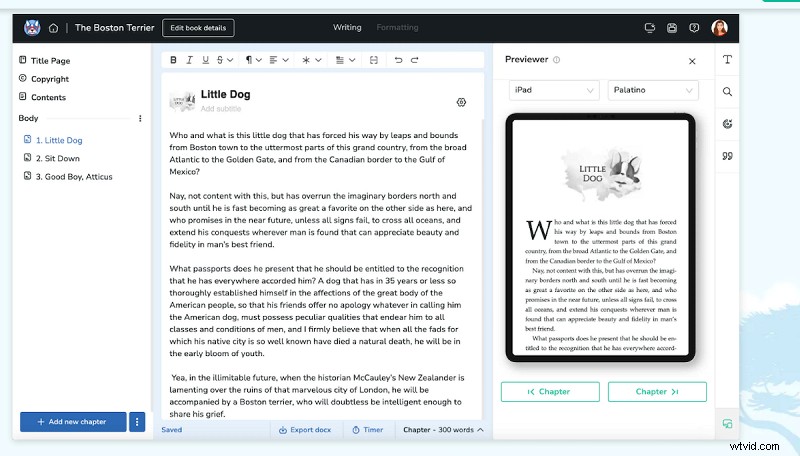Click the chapter heading image thumbnail
The height and width of the screenshot is (456, 800).
(182, 101)
